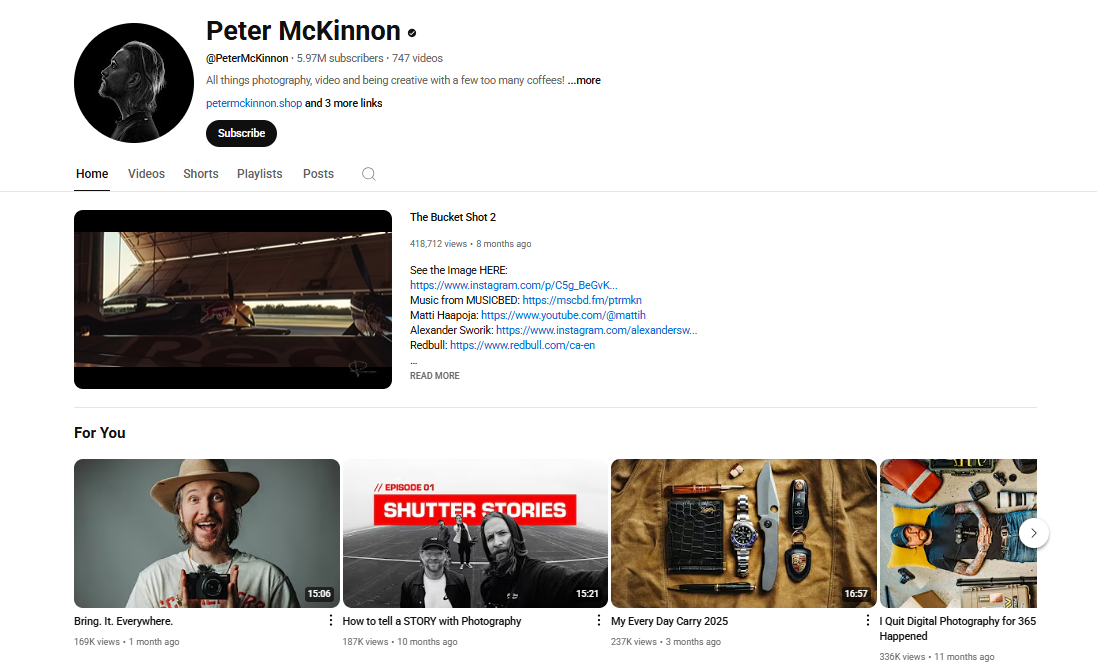Click the verified badge next to Peter McKinnon
Viewport: 1097px width, 663px height.
tap(412, 33)
